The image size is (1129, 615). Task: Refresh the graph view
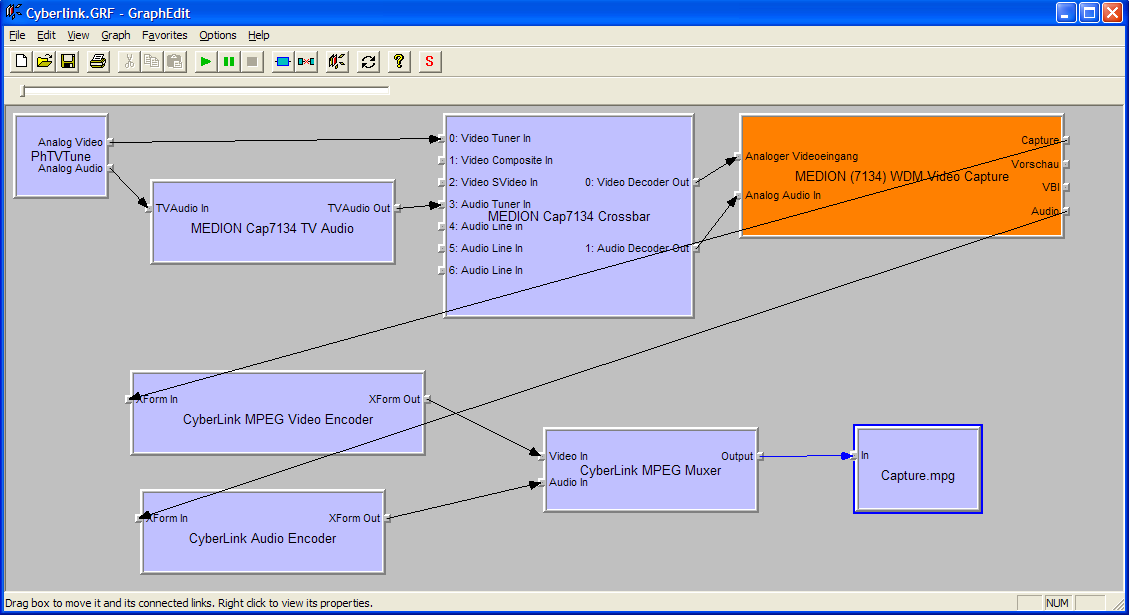click(x=368, y=62)
